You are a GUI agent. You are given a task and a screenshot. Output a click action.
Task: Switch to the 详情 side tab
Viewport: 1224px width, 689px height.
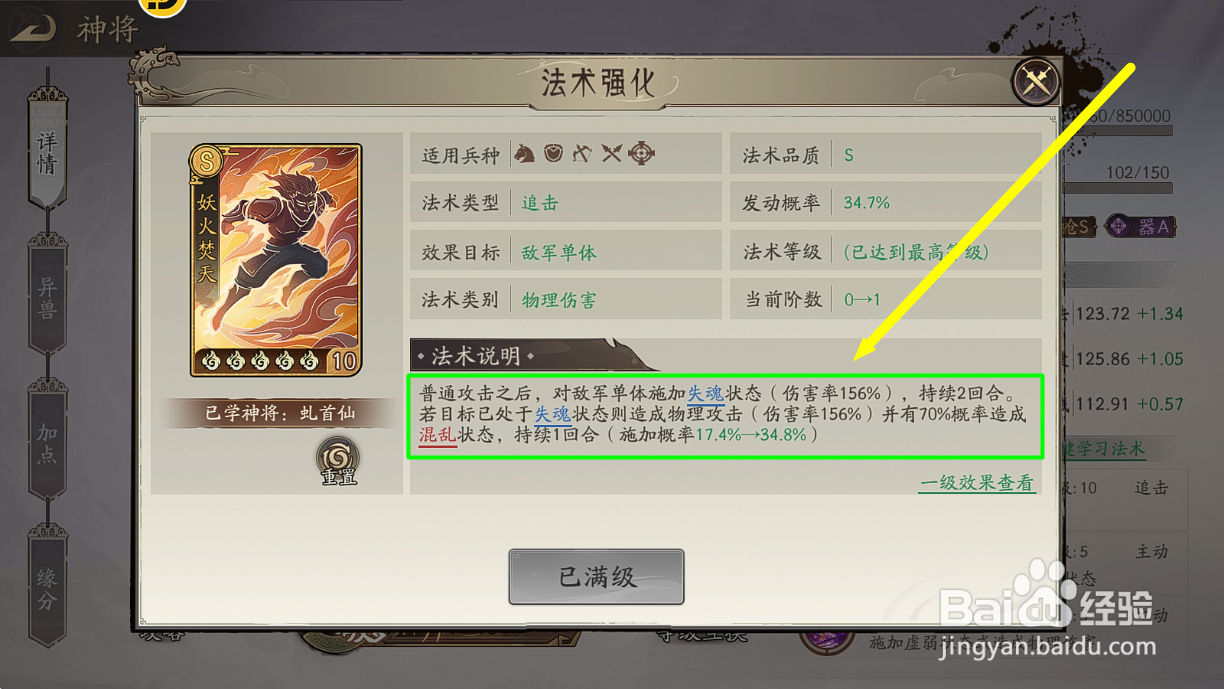(47, 150)
